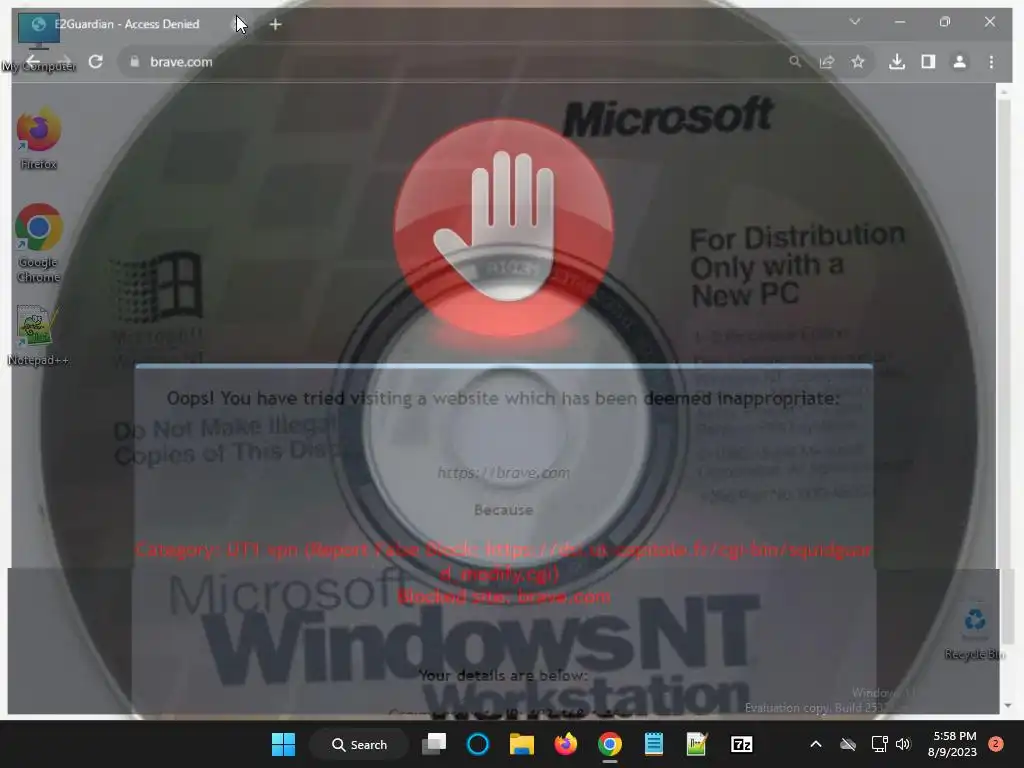Open the Windows Start menu

pos(283,744)
